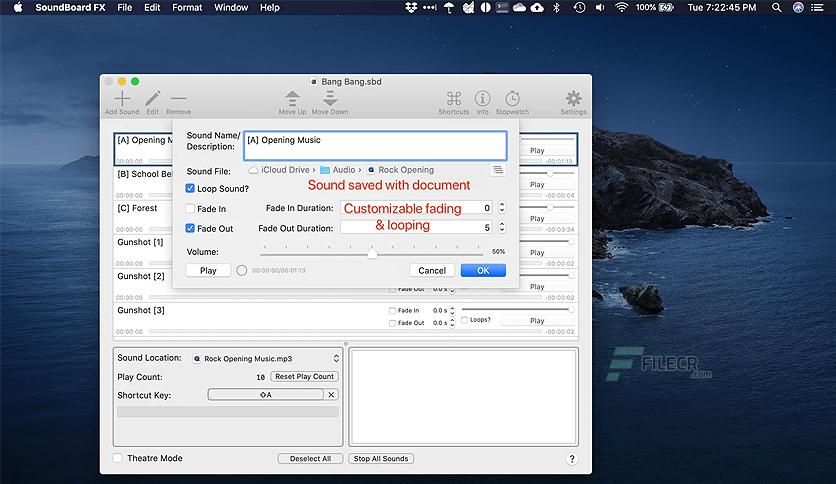836x484 pixels.
Task: Click the Edit pencil toolbar icon
Action: pyautogui.click(x=152, y=99)
